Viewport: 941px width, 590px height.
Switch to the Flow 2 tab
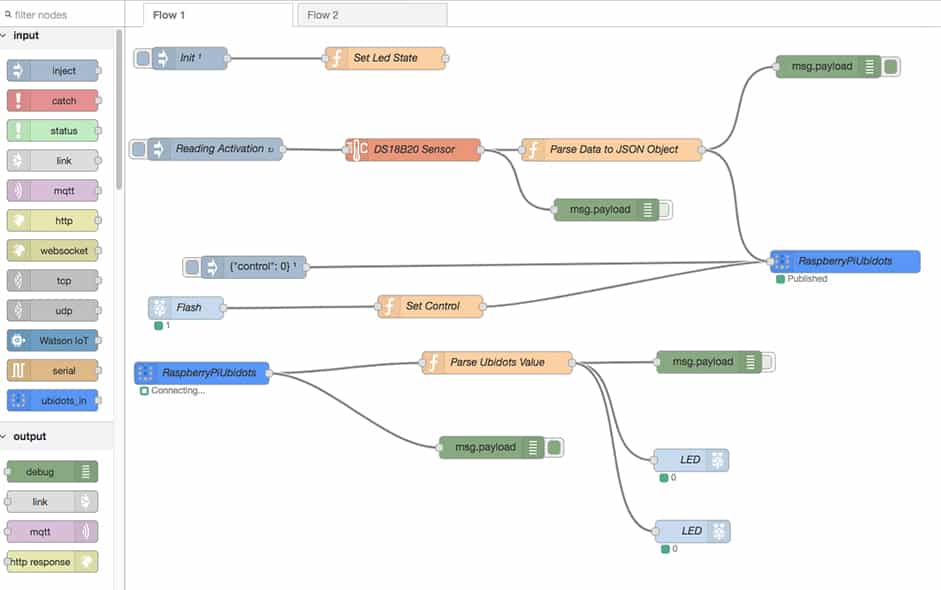(x=372, y=15)
